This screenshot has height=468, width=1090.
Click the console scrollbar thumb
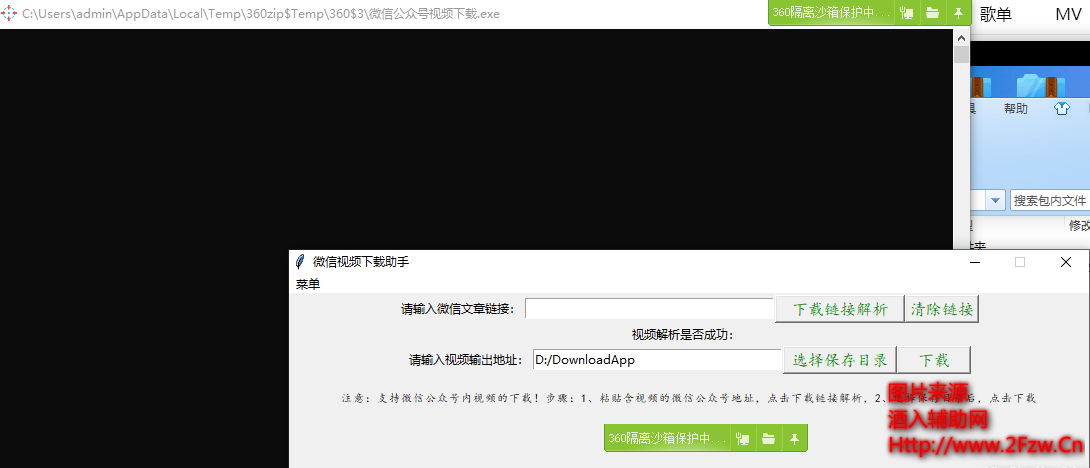click(x=961, y=55)
